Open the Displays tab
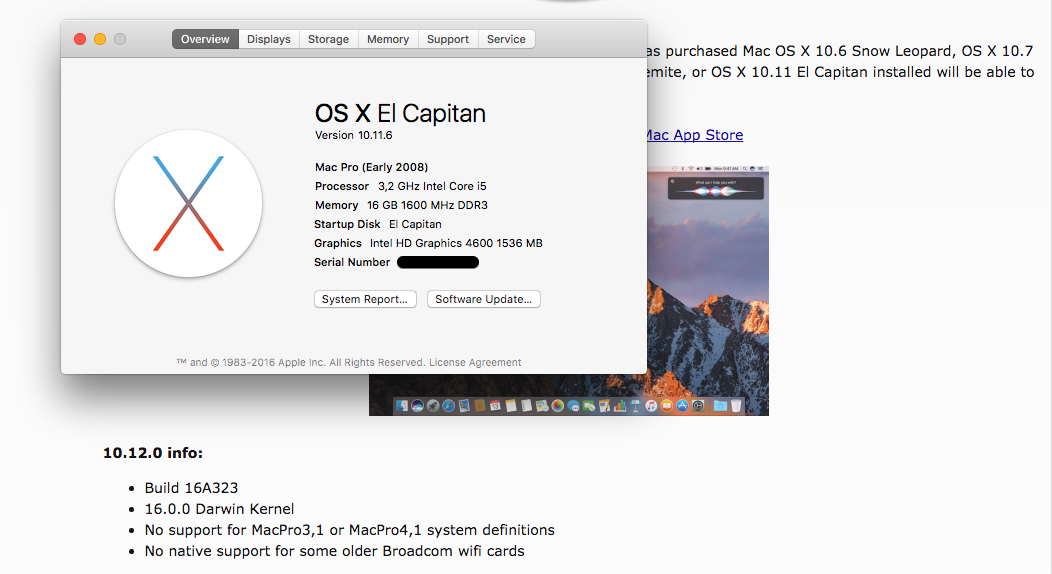Image resolution: width=1052 pixels, height=574 pixels. pyautogui.click(x=268, y=39)
